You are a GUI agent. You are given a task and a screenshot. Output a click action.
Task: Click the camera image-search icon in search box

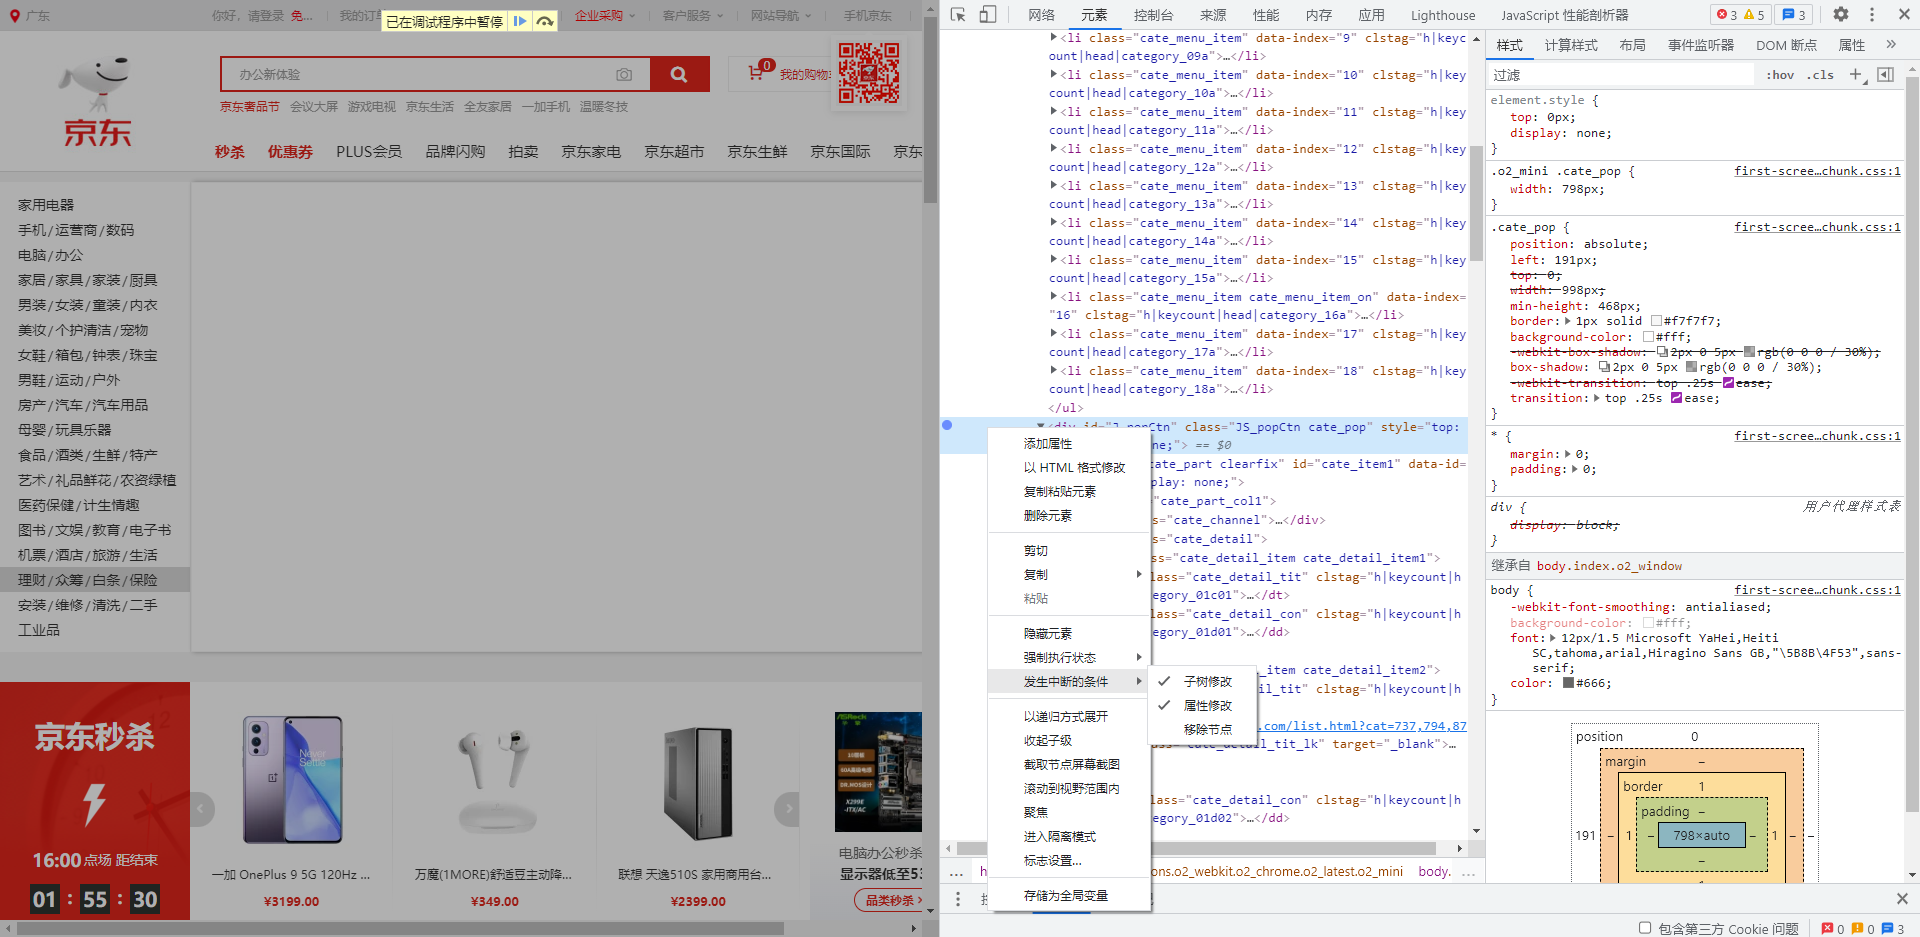(624, 75)
